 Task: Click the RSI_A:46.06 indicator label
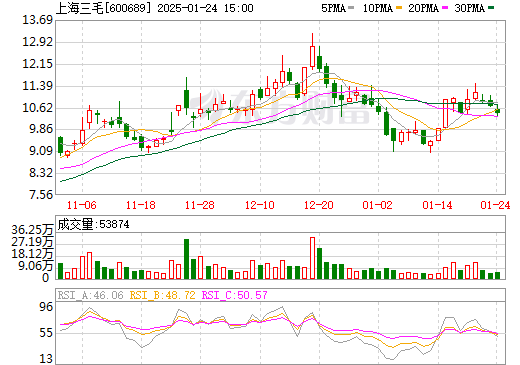pos(90,295)
